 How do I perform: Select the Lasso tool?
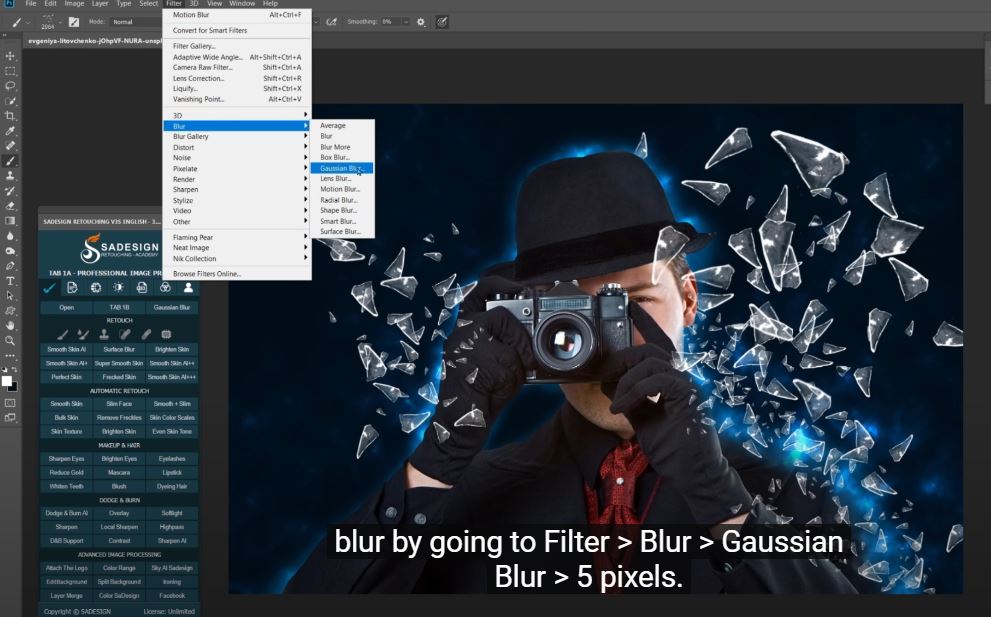[11, 86]
